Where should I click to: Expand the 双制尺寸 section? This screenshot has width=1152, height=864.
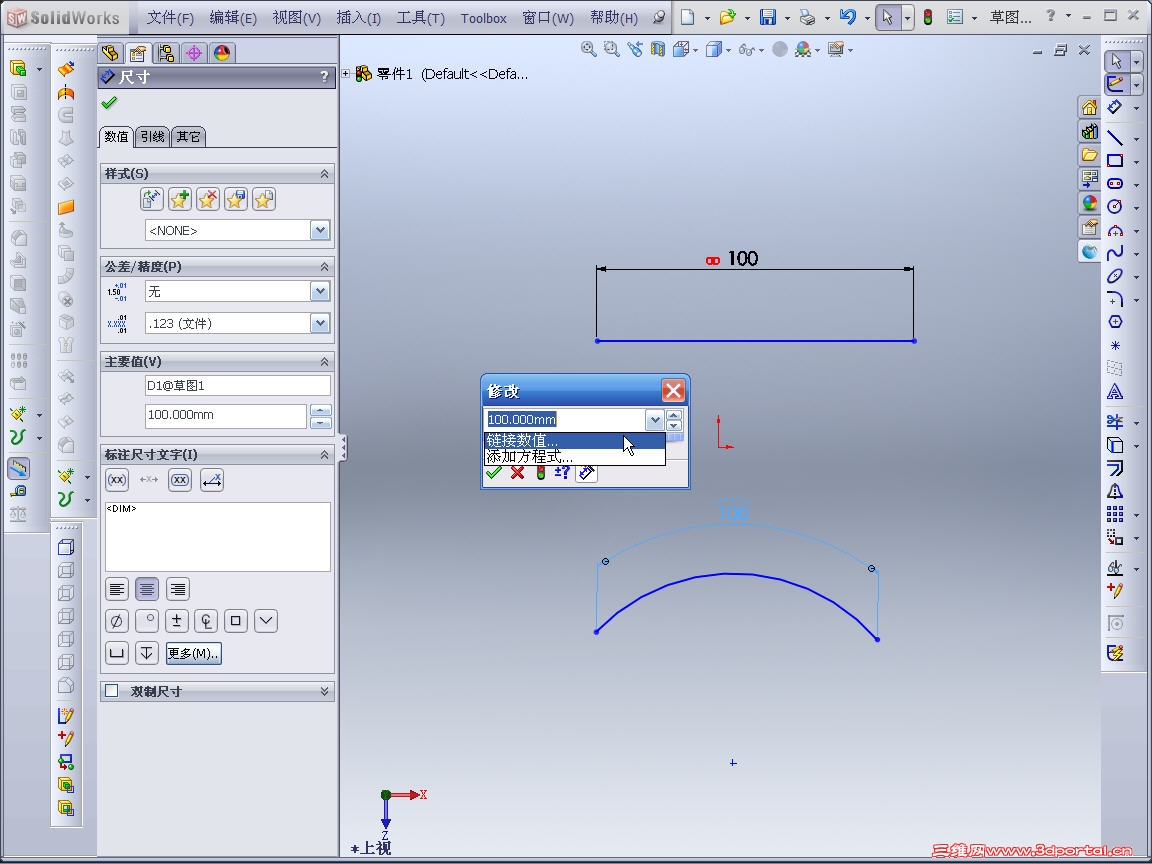pyautogui.click(x=324, y=691)
